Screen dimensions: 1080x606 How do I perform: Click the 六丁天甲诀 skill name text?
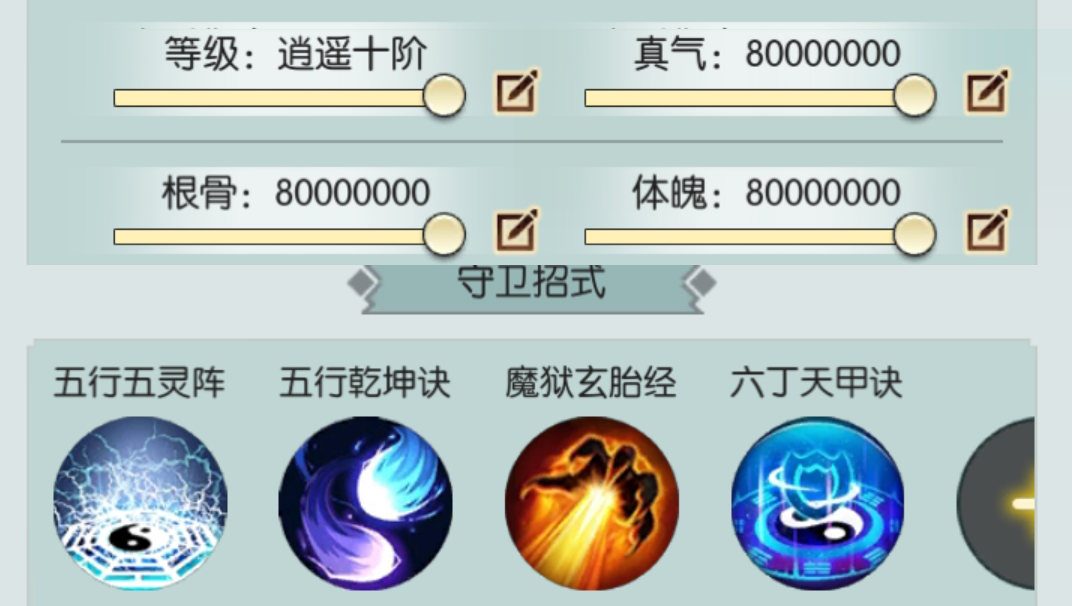click(x=816, y=383)
